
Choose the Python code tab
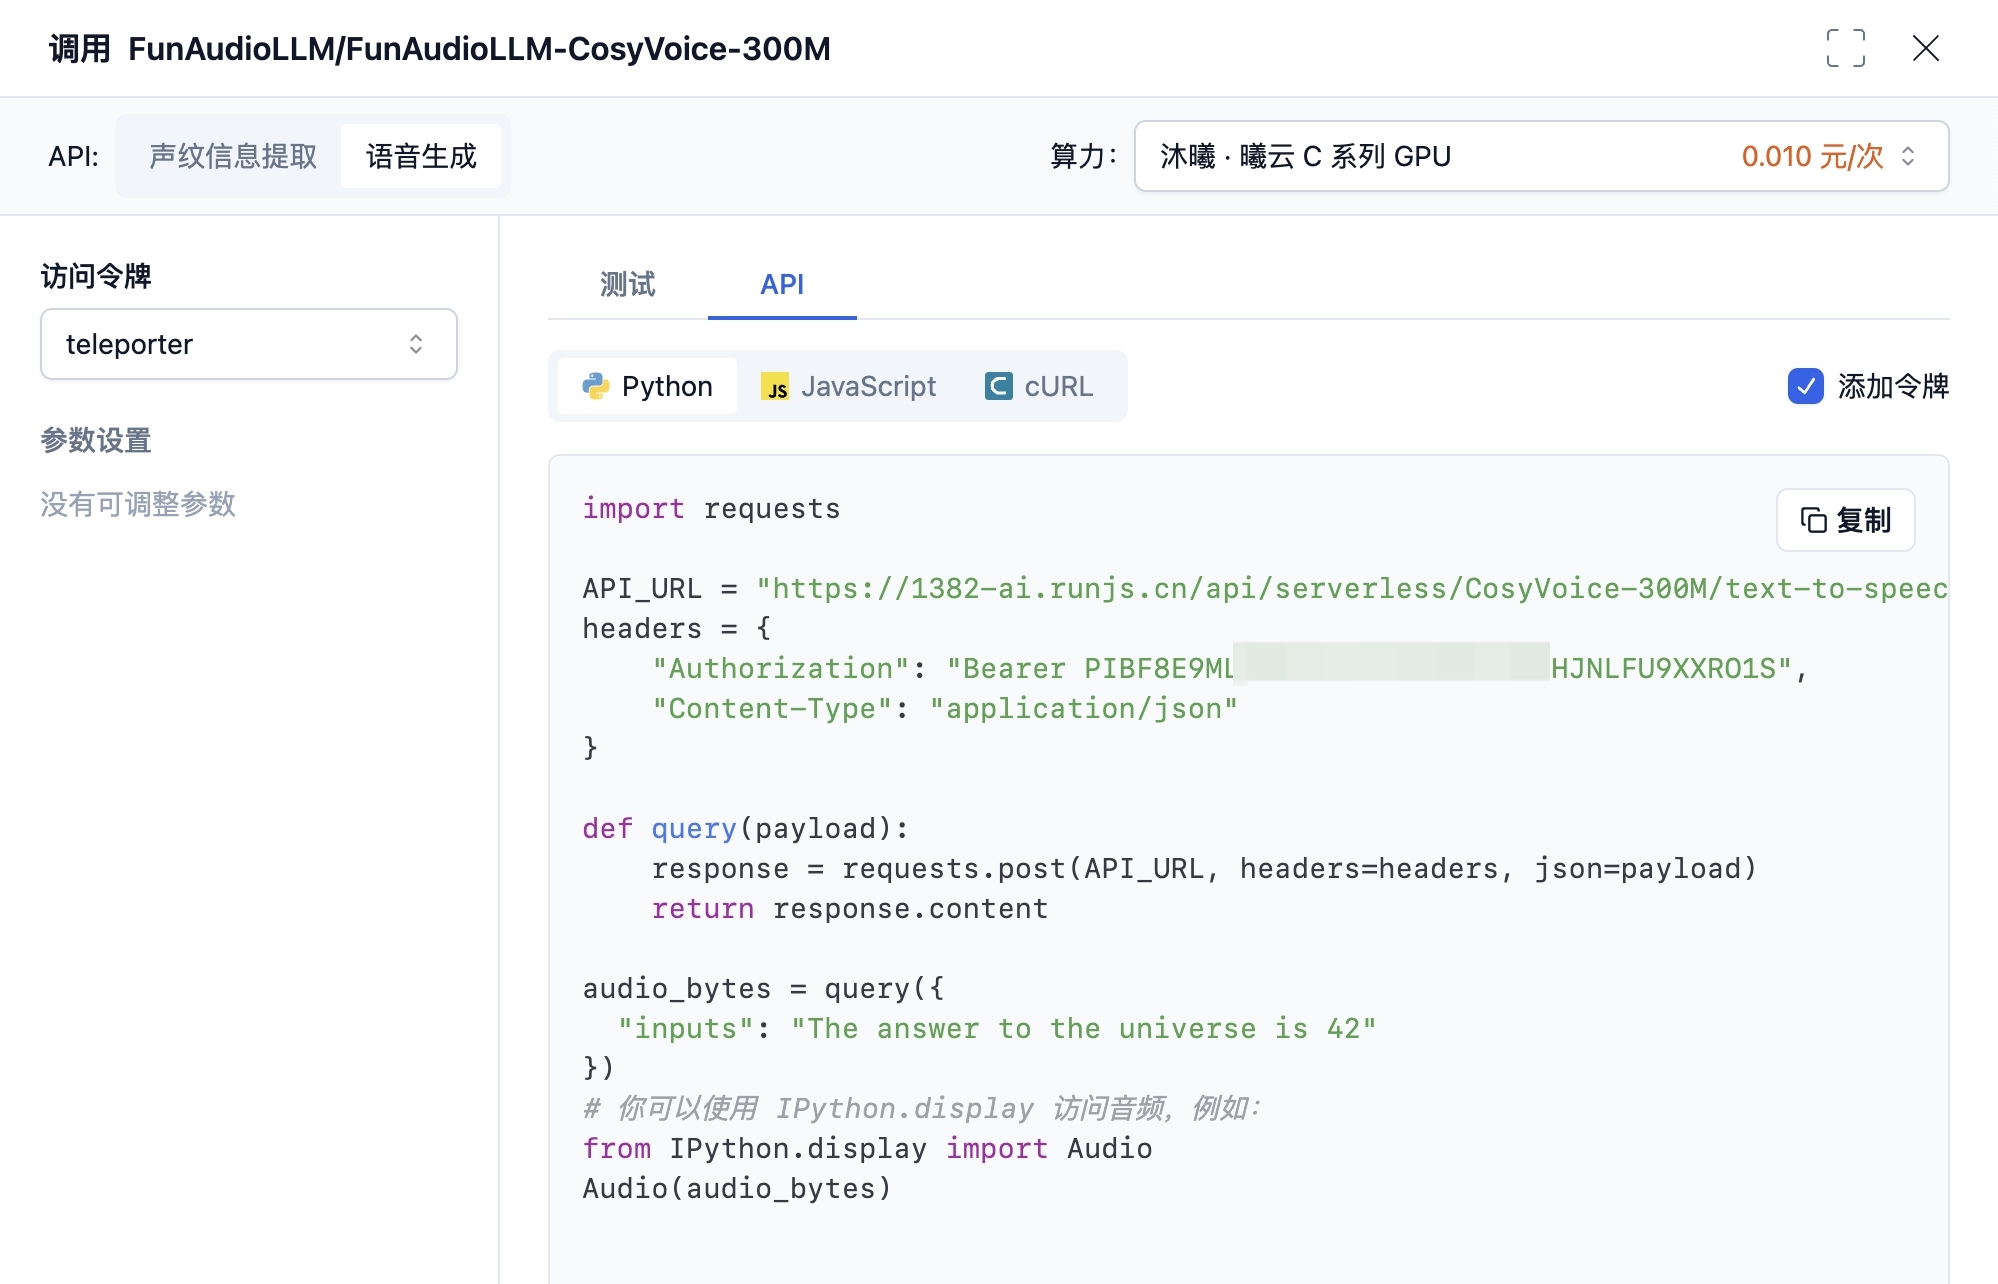648,386
